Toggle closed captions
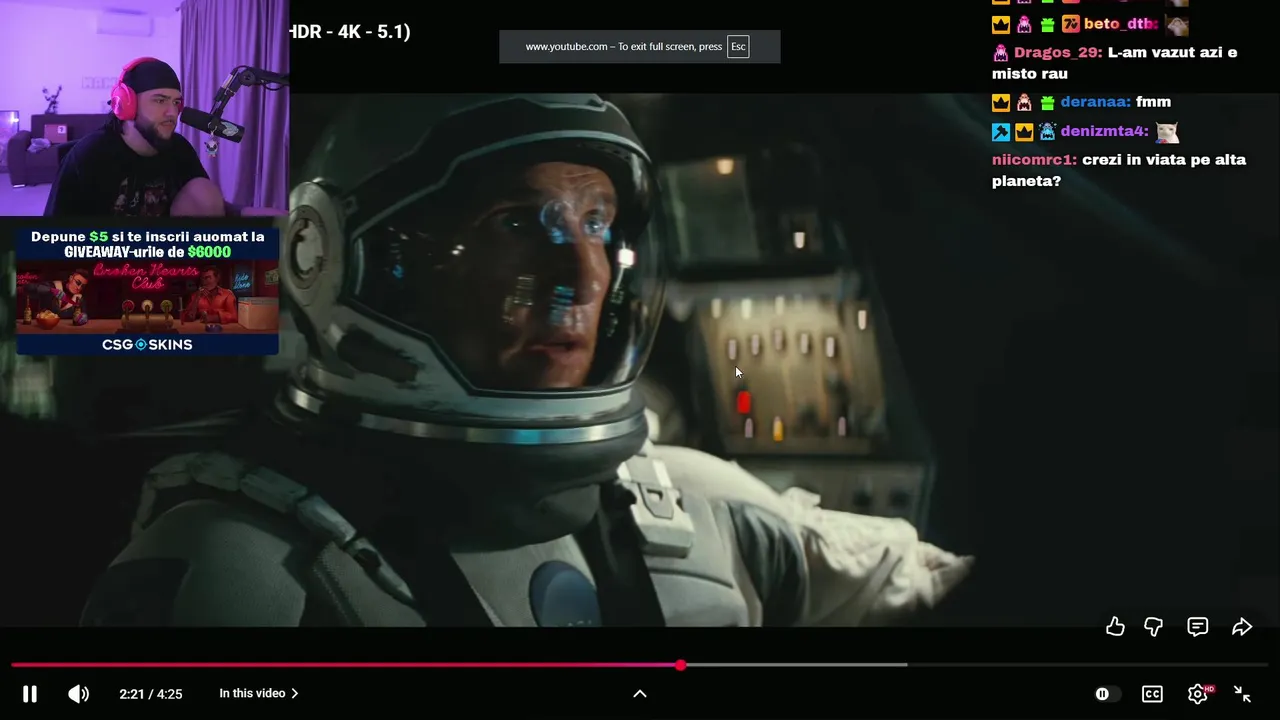Screen dimensions: 1280x720 point(1152,693)
